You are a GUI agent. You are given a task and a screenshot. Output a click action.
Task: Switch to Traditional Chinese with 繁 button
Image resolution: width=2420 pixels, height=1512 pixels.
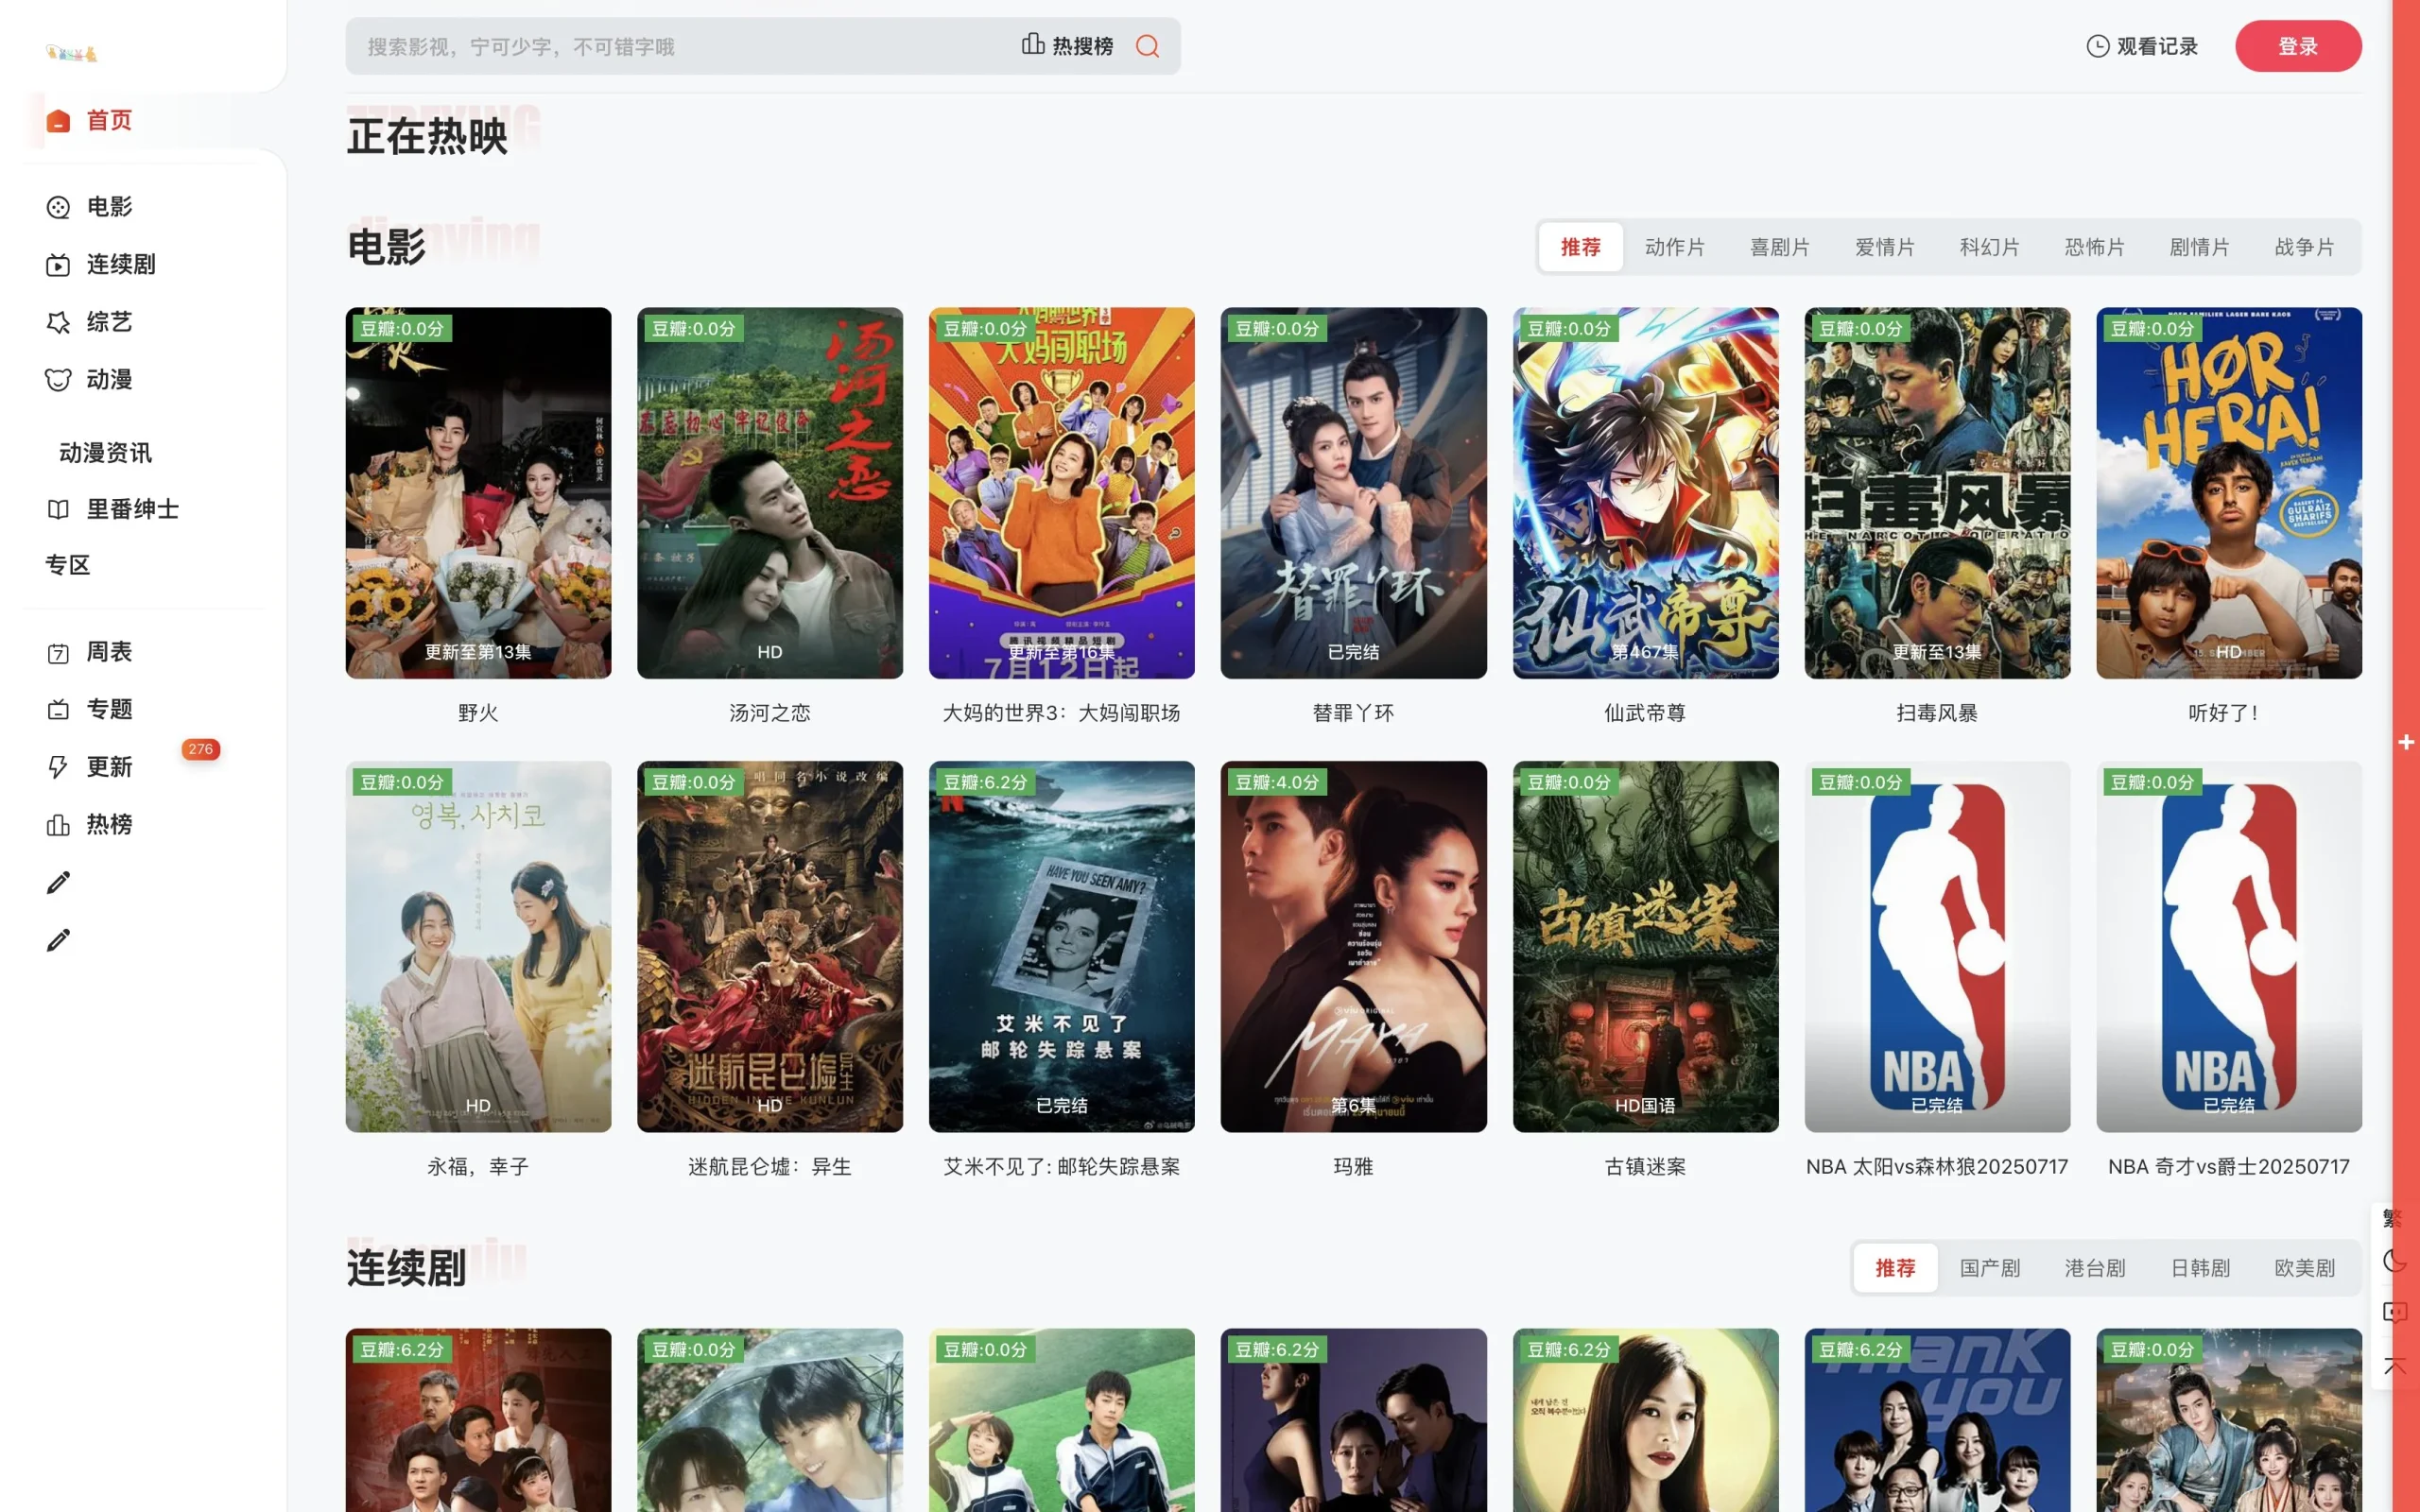(x=2393, y=1218)
